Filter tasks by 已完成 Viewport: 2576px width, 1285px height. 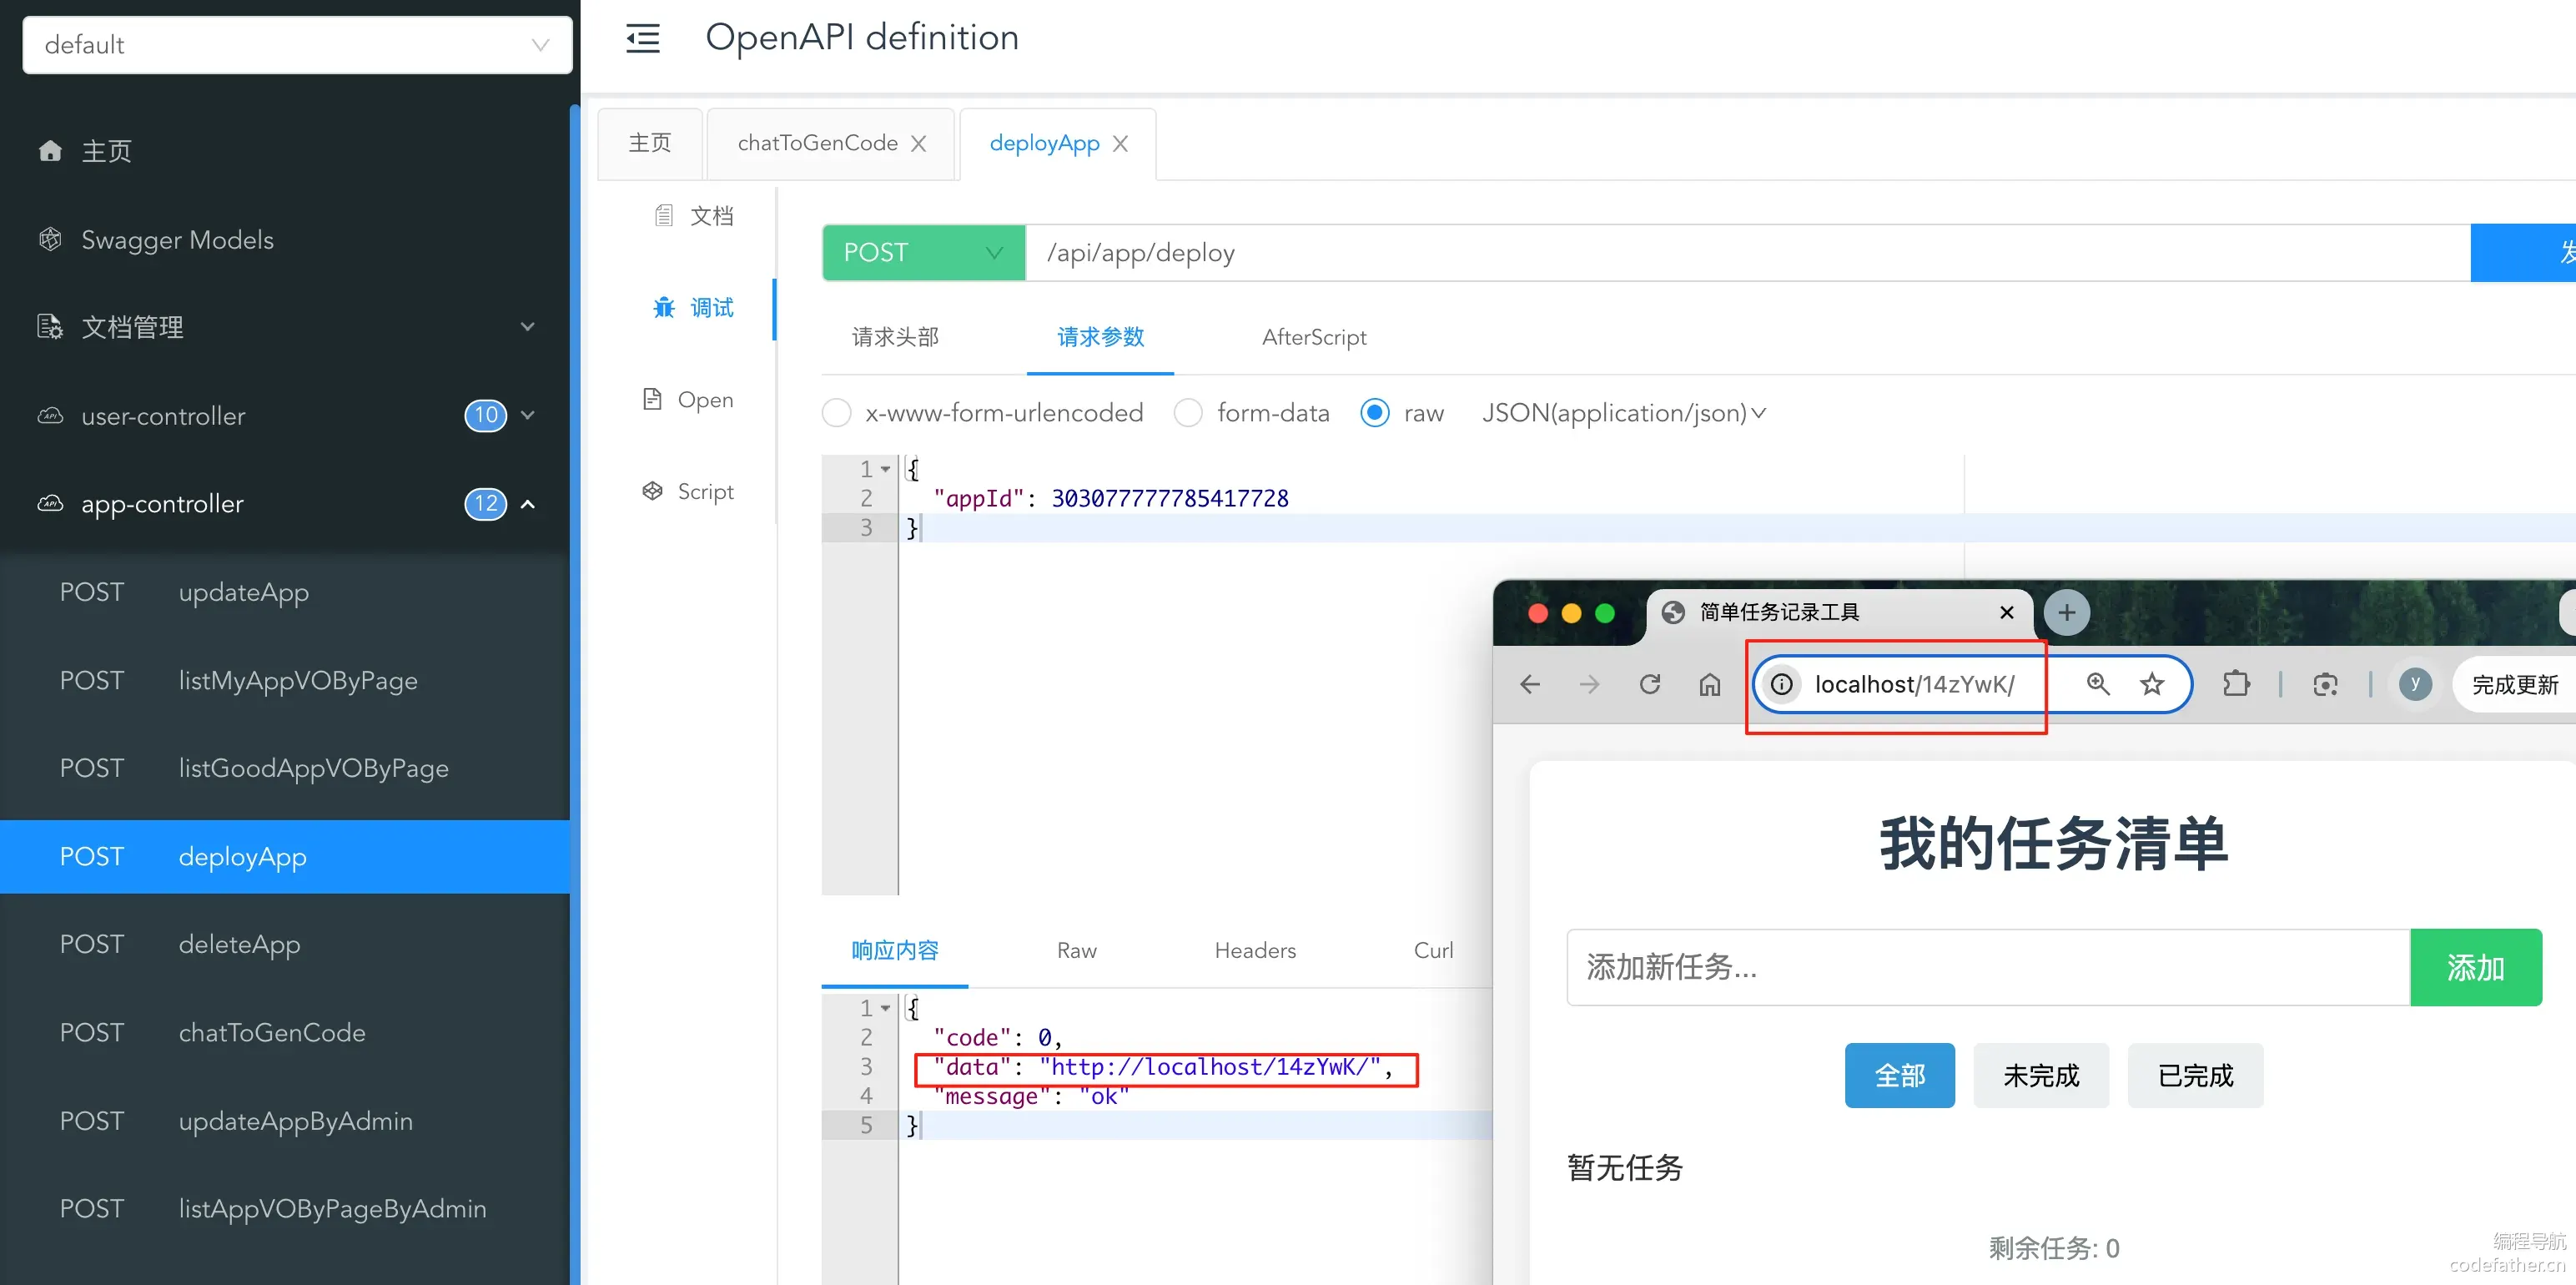tap(2195, 1075)
